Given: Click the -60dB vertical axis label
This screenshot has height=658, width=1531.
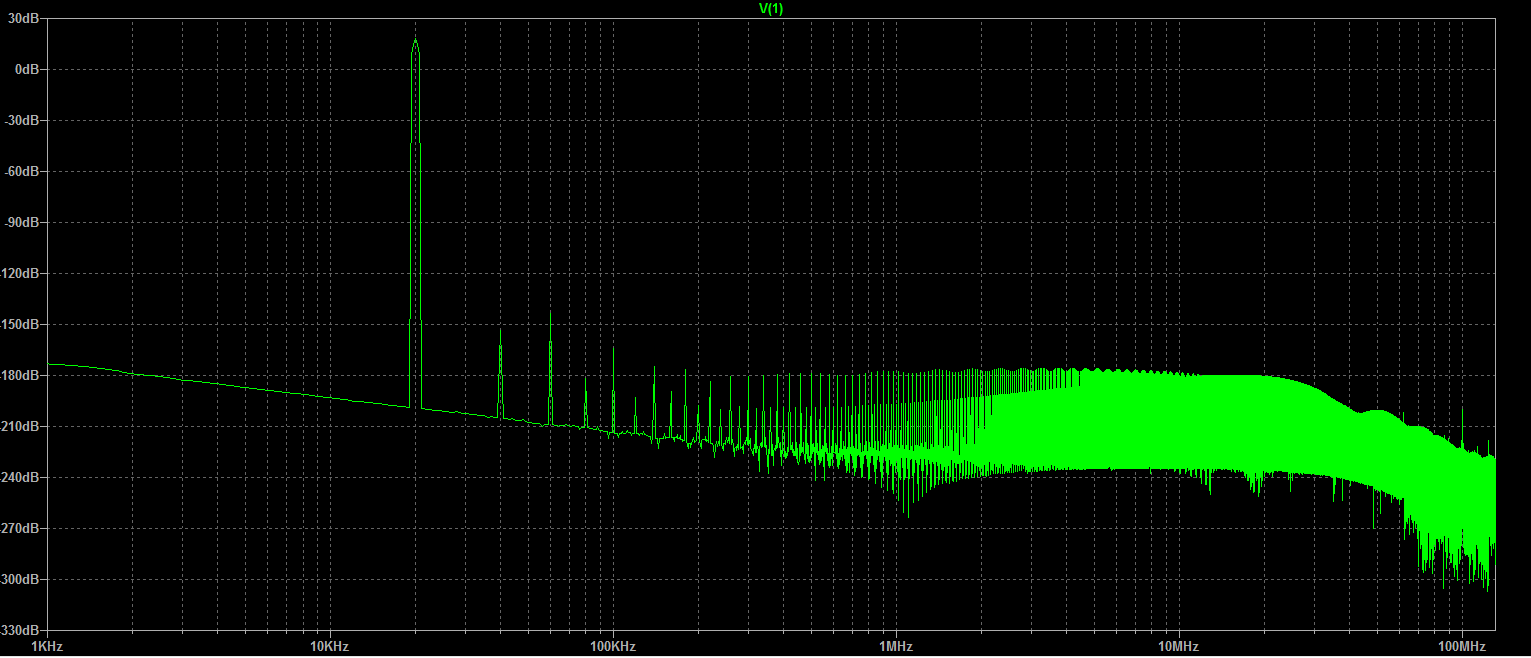Looking at the screenshot, I should click(x=22, y=171).
